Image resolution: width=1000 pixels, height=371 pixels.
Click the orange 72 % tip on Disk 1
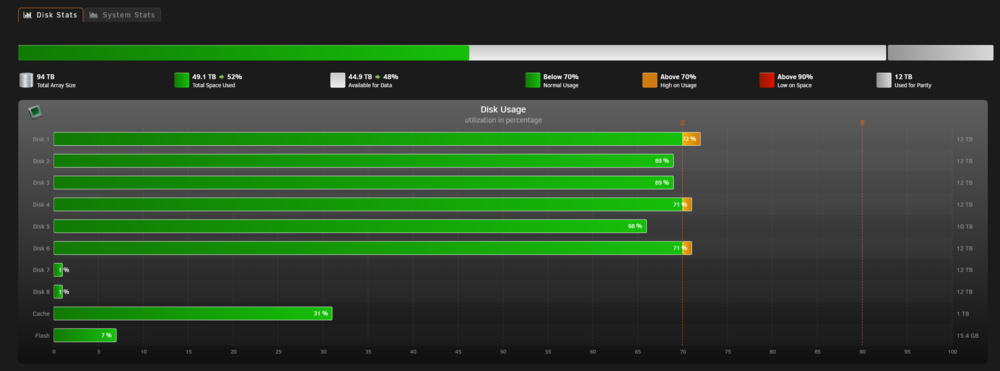click(x=691, y=139)
